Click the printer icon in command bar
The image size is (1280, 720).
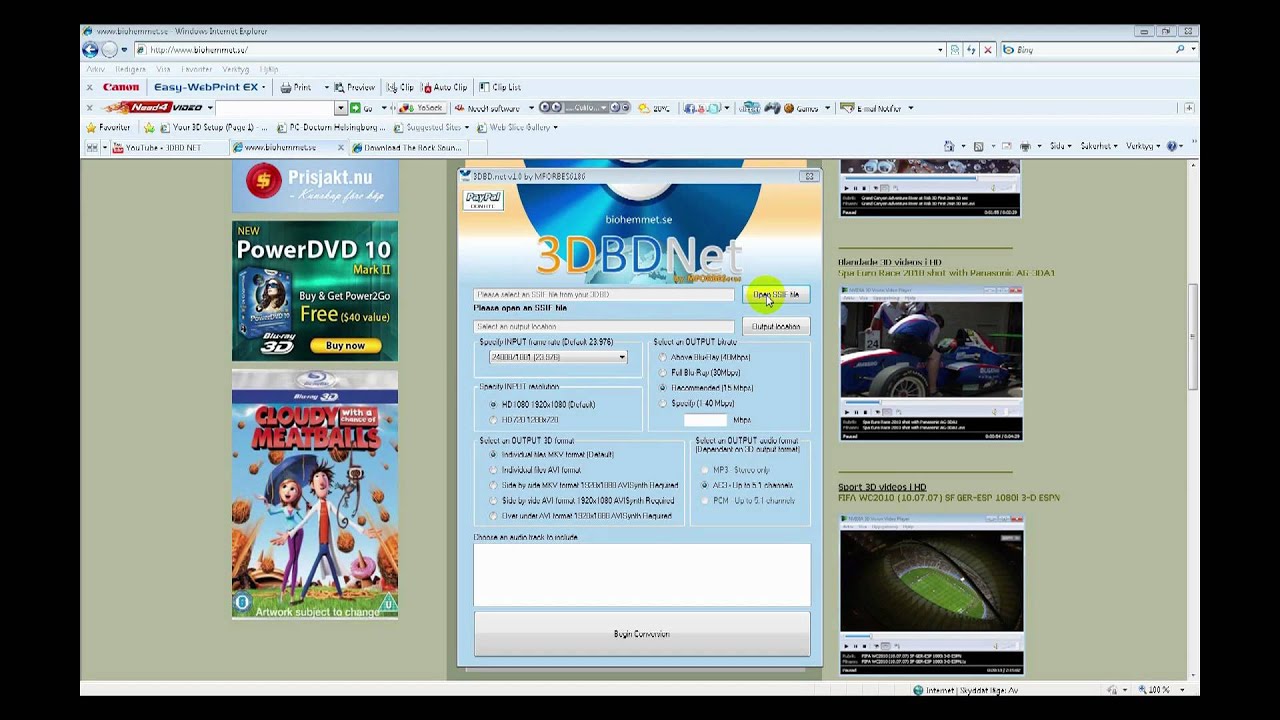coord(1025,146)
